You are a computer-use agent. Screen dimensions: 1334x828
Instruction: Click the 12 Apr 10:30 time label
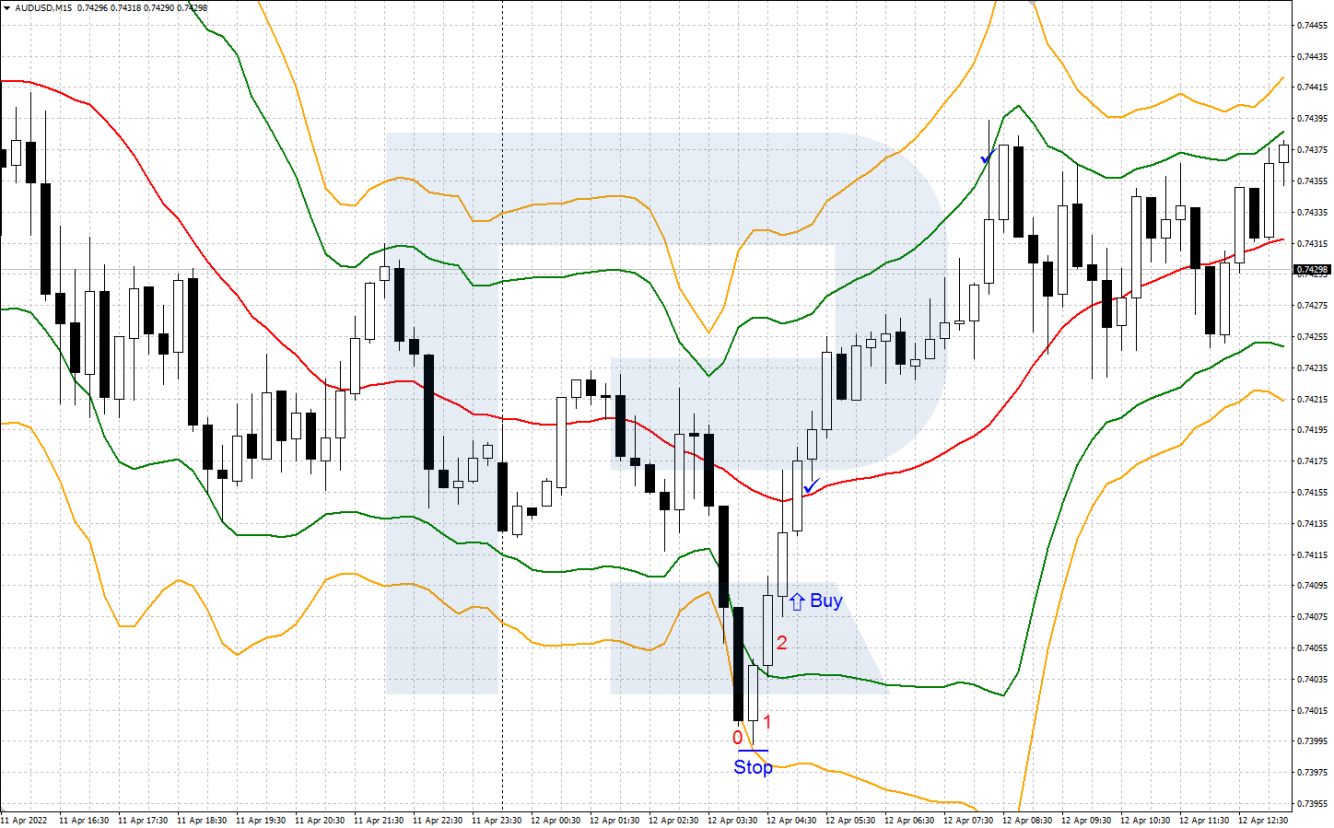click(x=1143, y=819)
